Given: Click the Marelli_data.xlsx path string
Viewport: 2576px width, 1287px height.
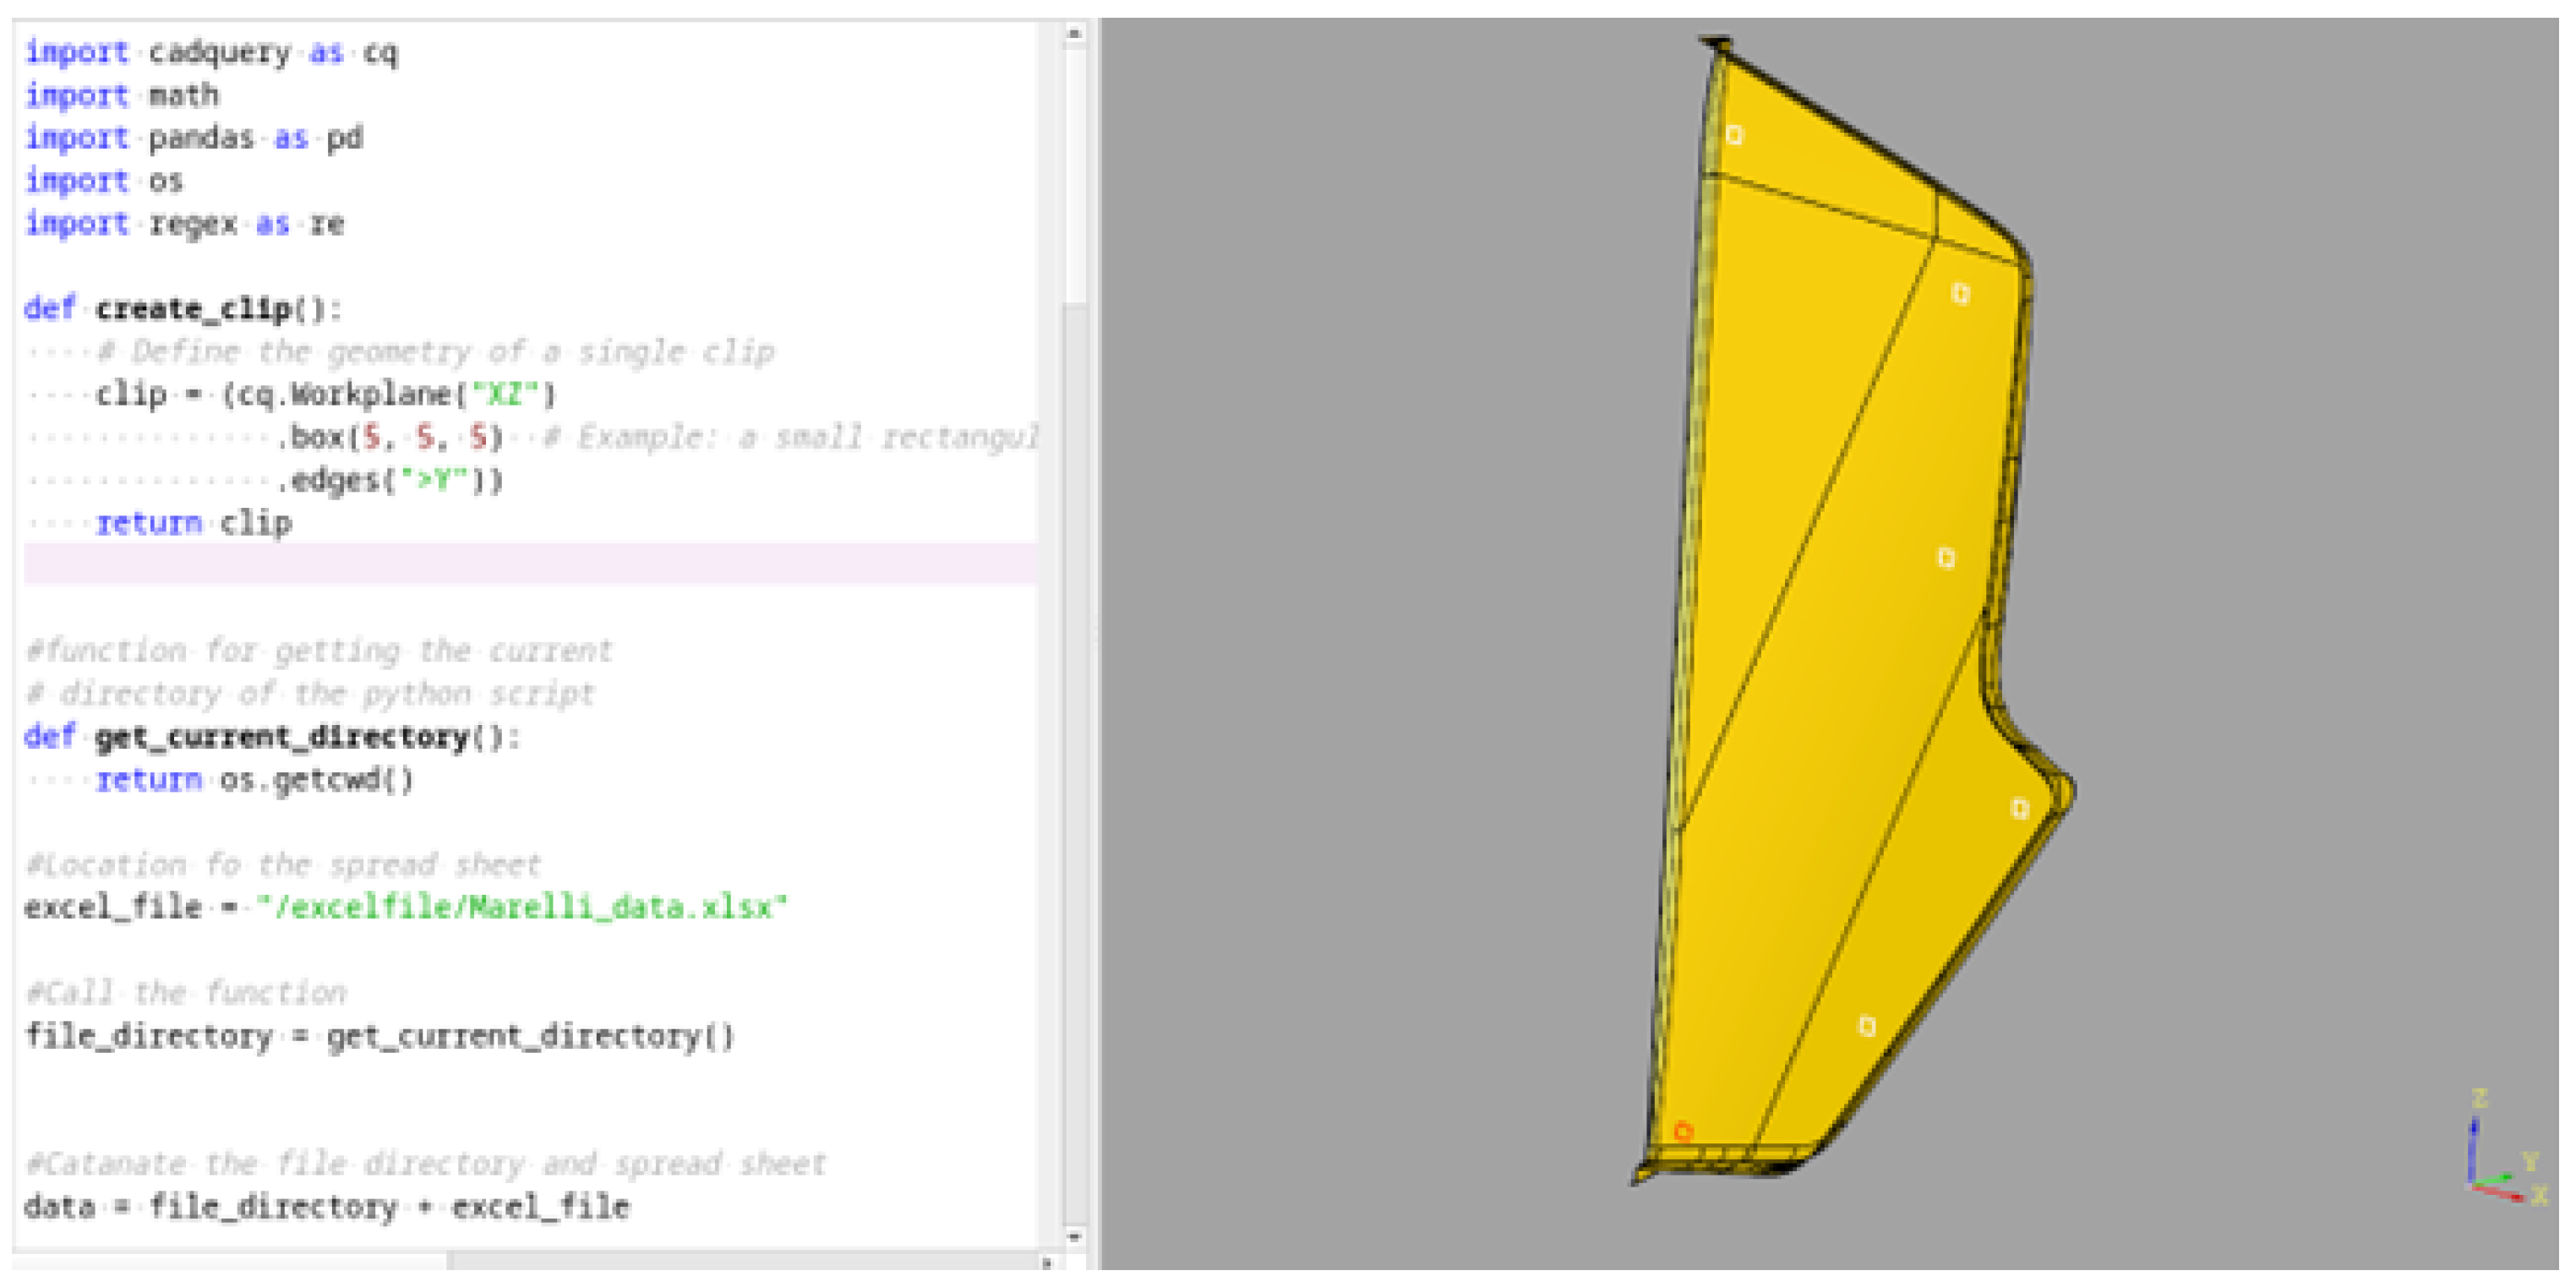Looking at the screenshot, I should [521, 907].
